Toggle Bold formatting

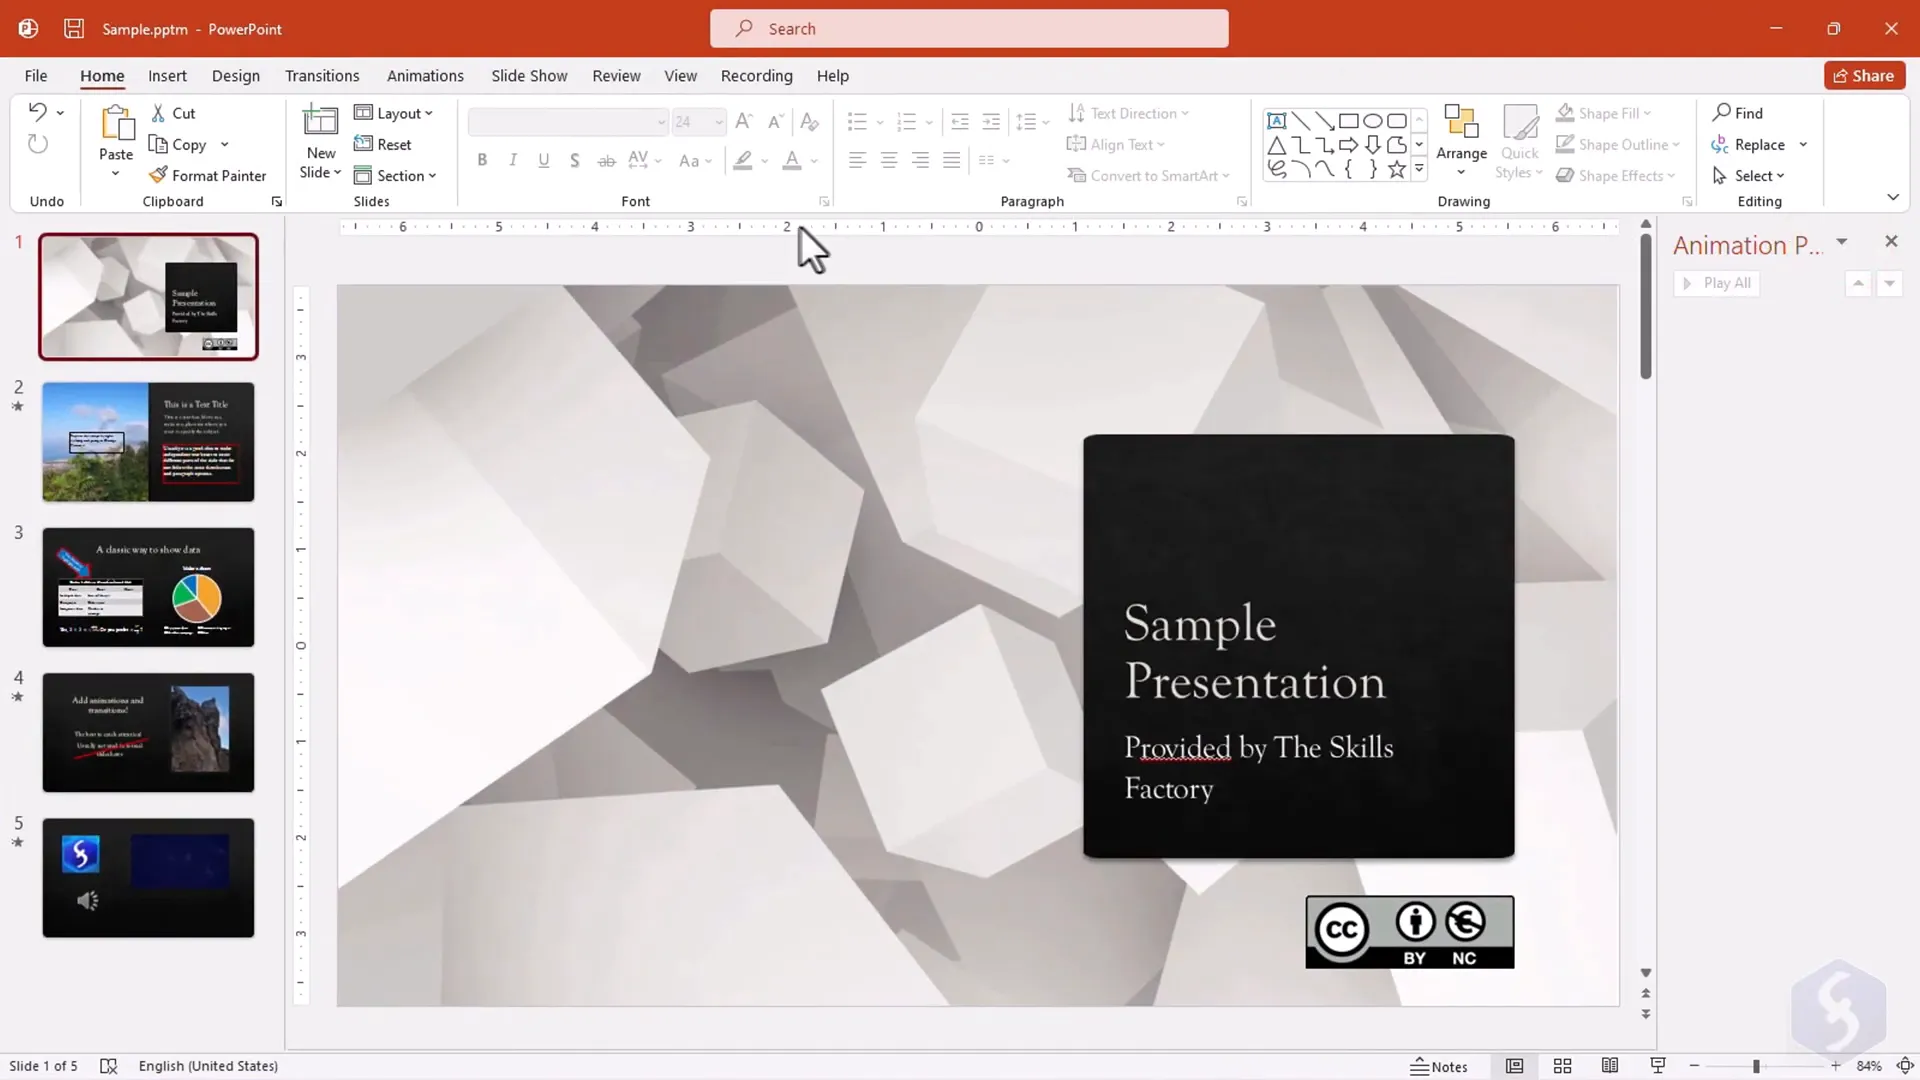click(482, 160)
